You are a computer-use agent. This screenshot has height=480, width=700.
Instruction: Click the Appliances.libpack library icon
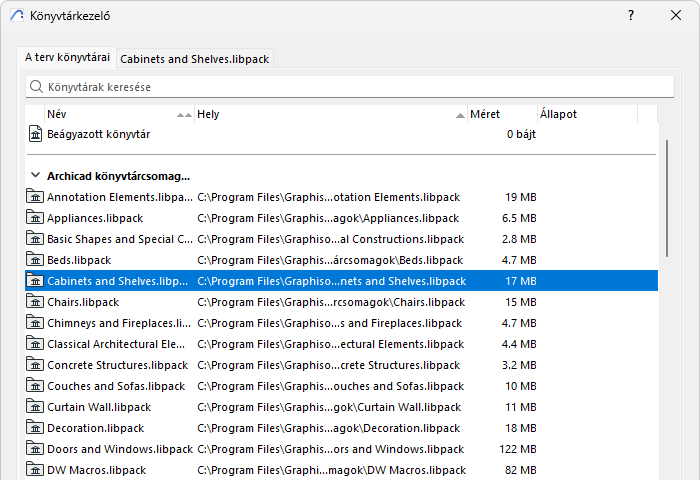click(35, 217)
